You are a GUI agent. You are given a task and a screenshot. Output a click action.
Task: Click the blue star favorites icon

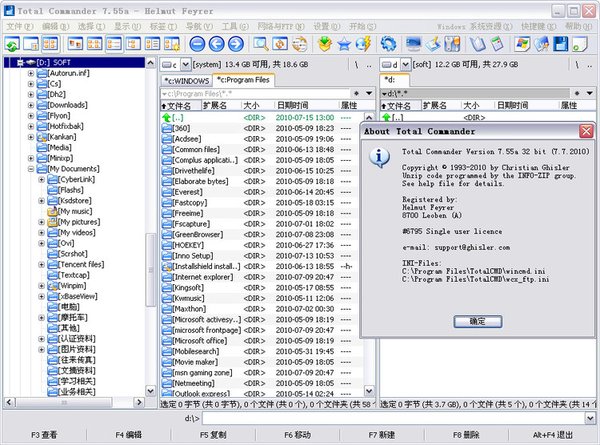[346, 44]
